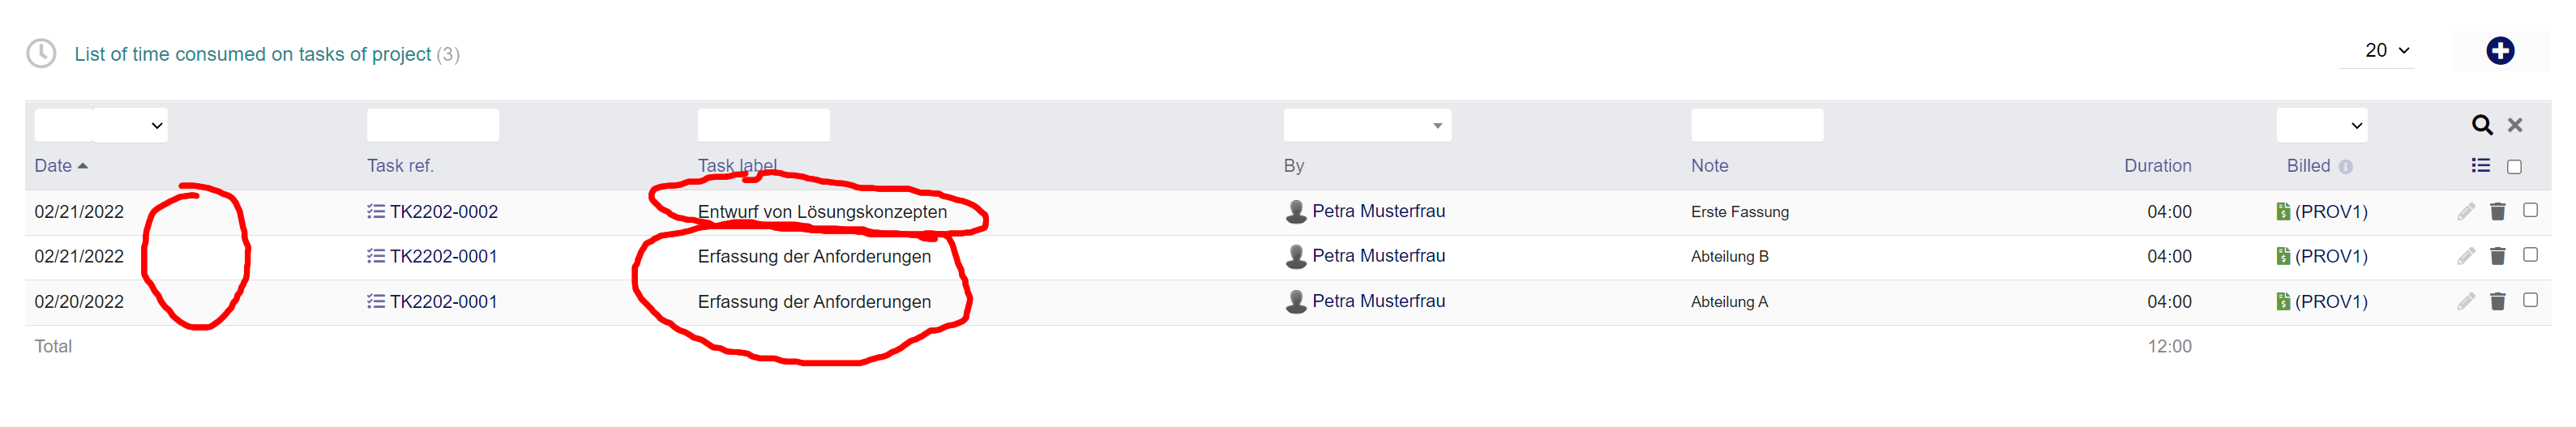
Task: Expand the By user filter dropdown
Action: pyautogui.click(x=1367, y=125)
